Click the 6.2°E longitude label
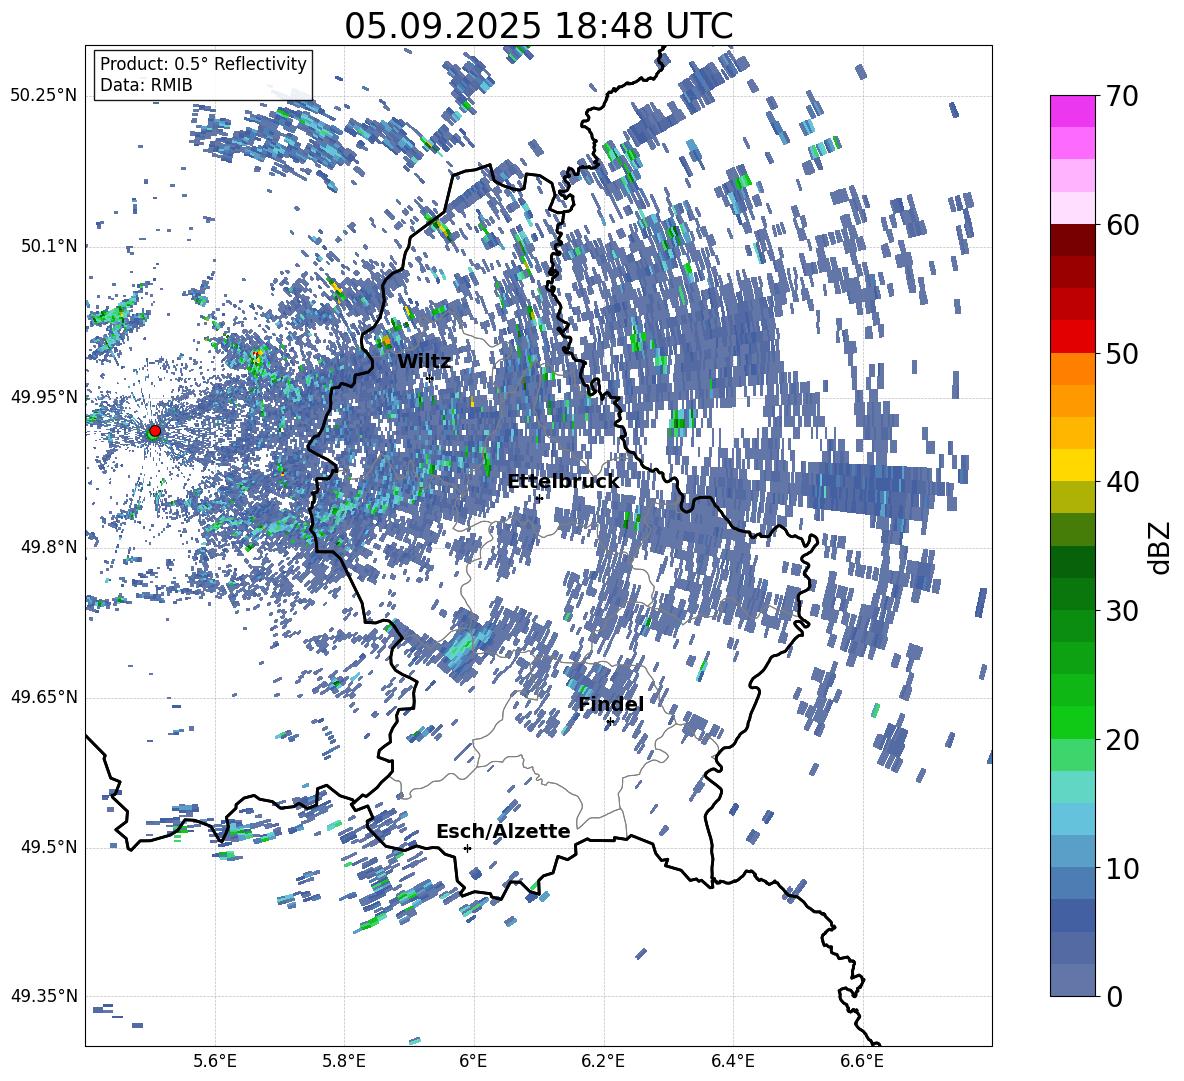 (603, 1061)
